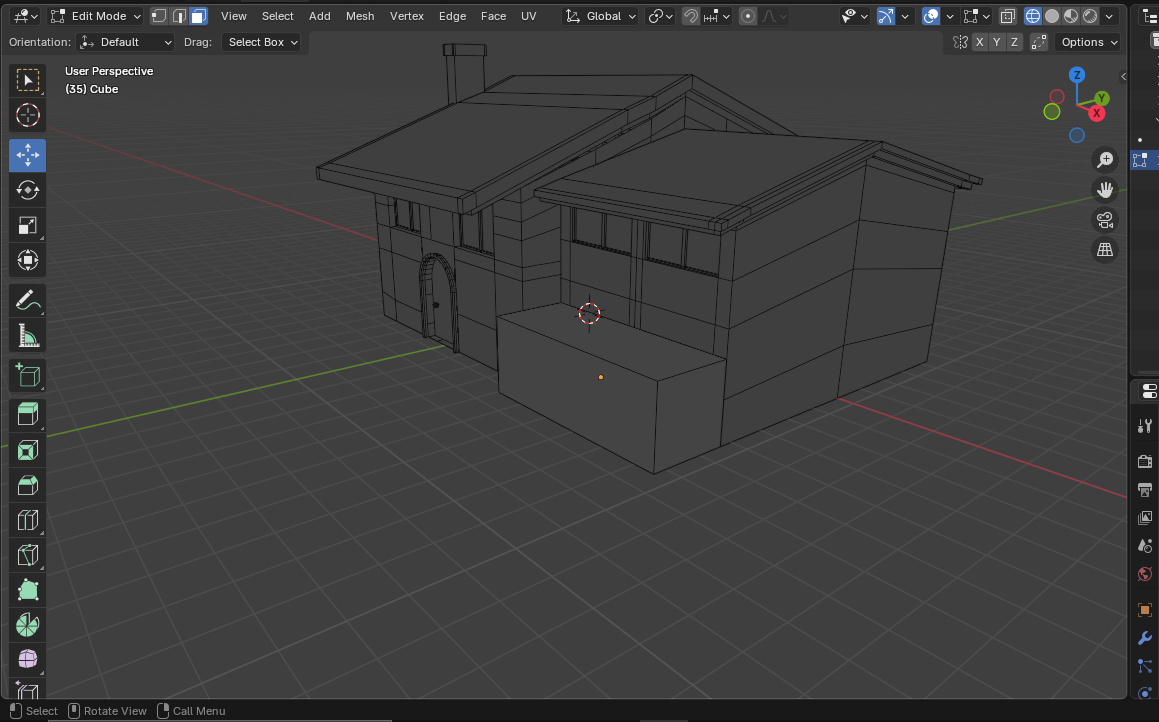Open Tool properties tab icon

pos(1145,426)
